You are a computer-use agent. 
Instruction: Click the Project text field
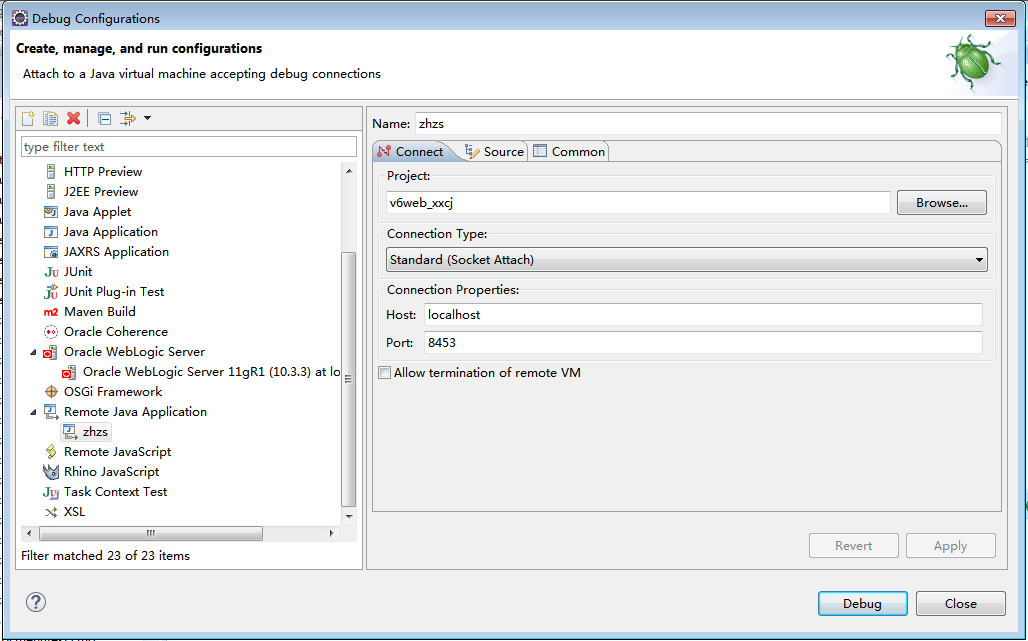tap(638, 203)
